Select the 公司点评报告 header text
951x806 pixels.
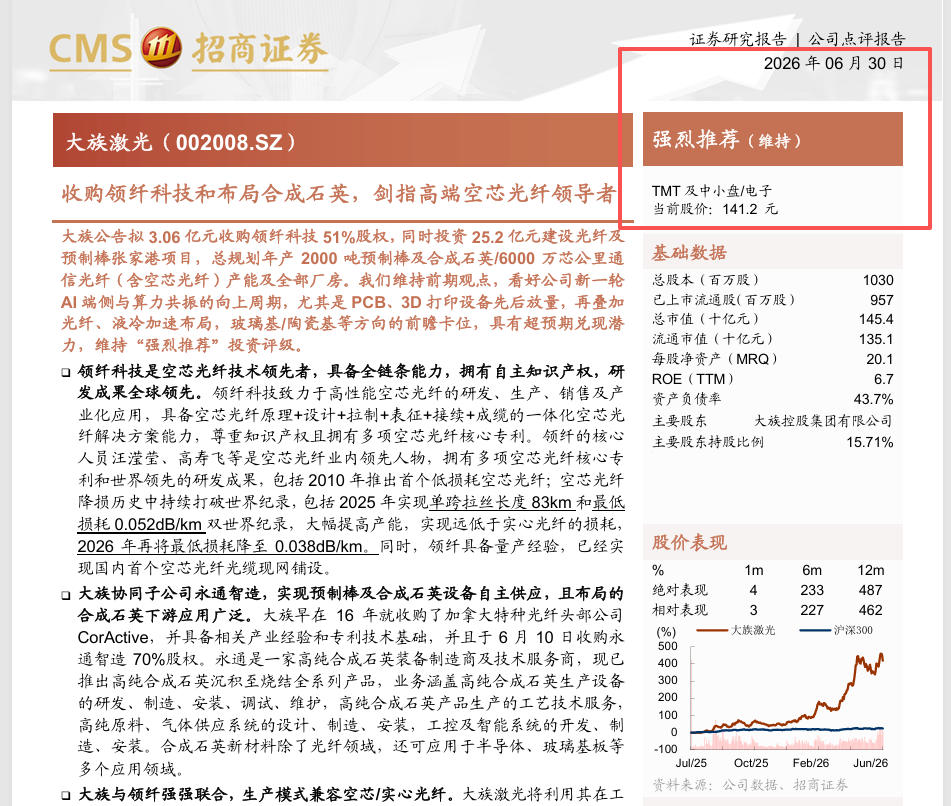tap(857, 39)
